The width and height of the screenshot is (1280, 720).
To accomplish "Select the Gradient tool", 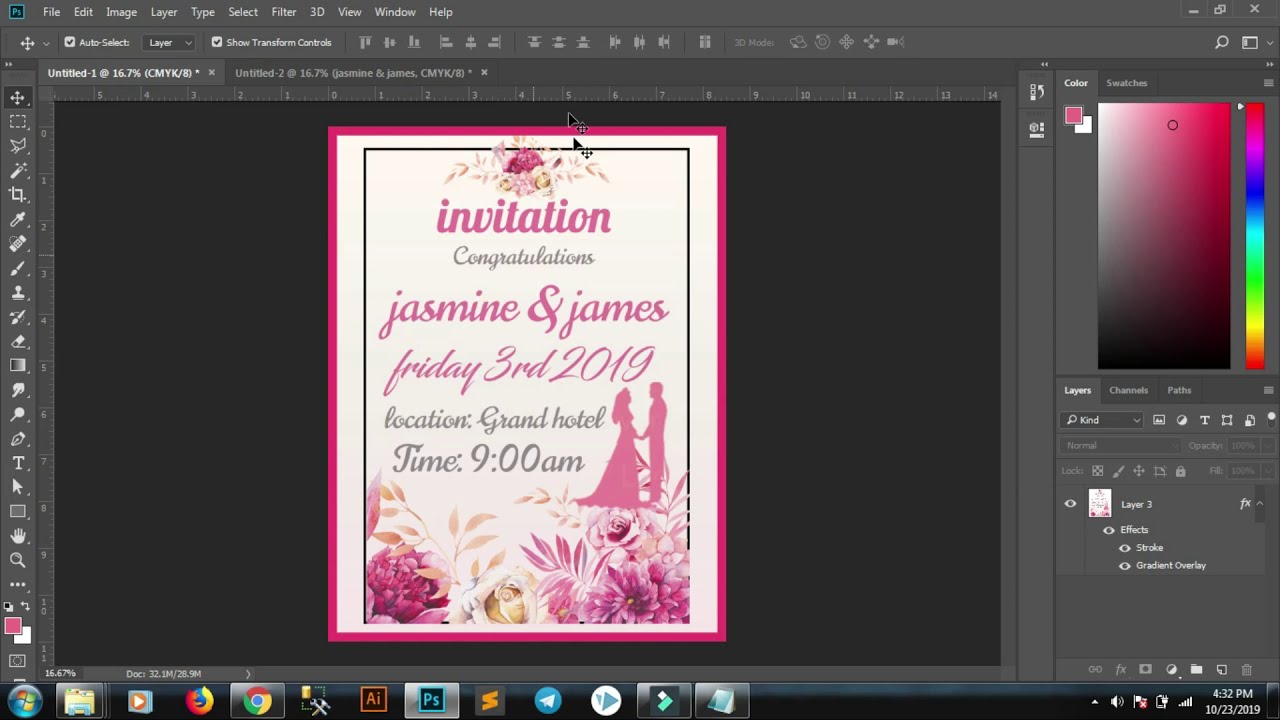I will pos(18,366).
